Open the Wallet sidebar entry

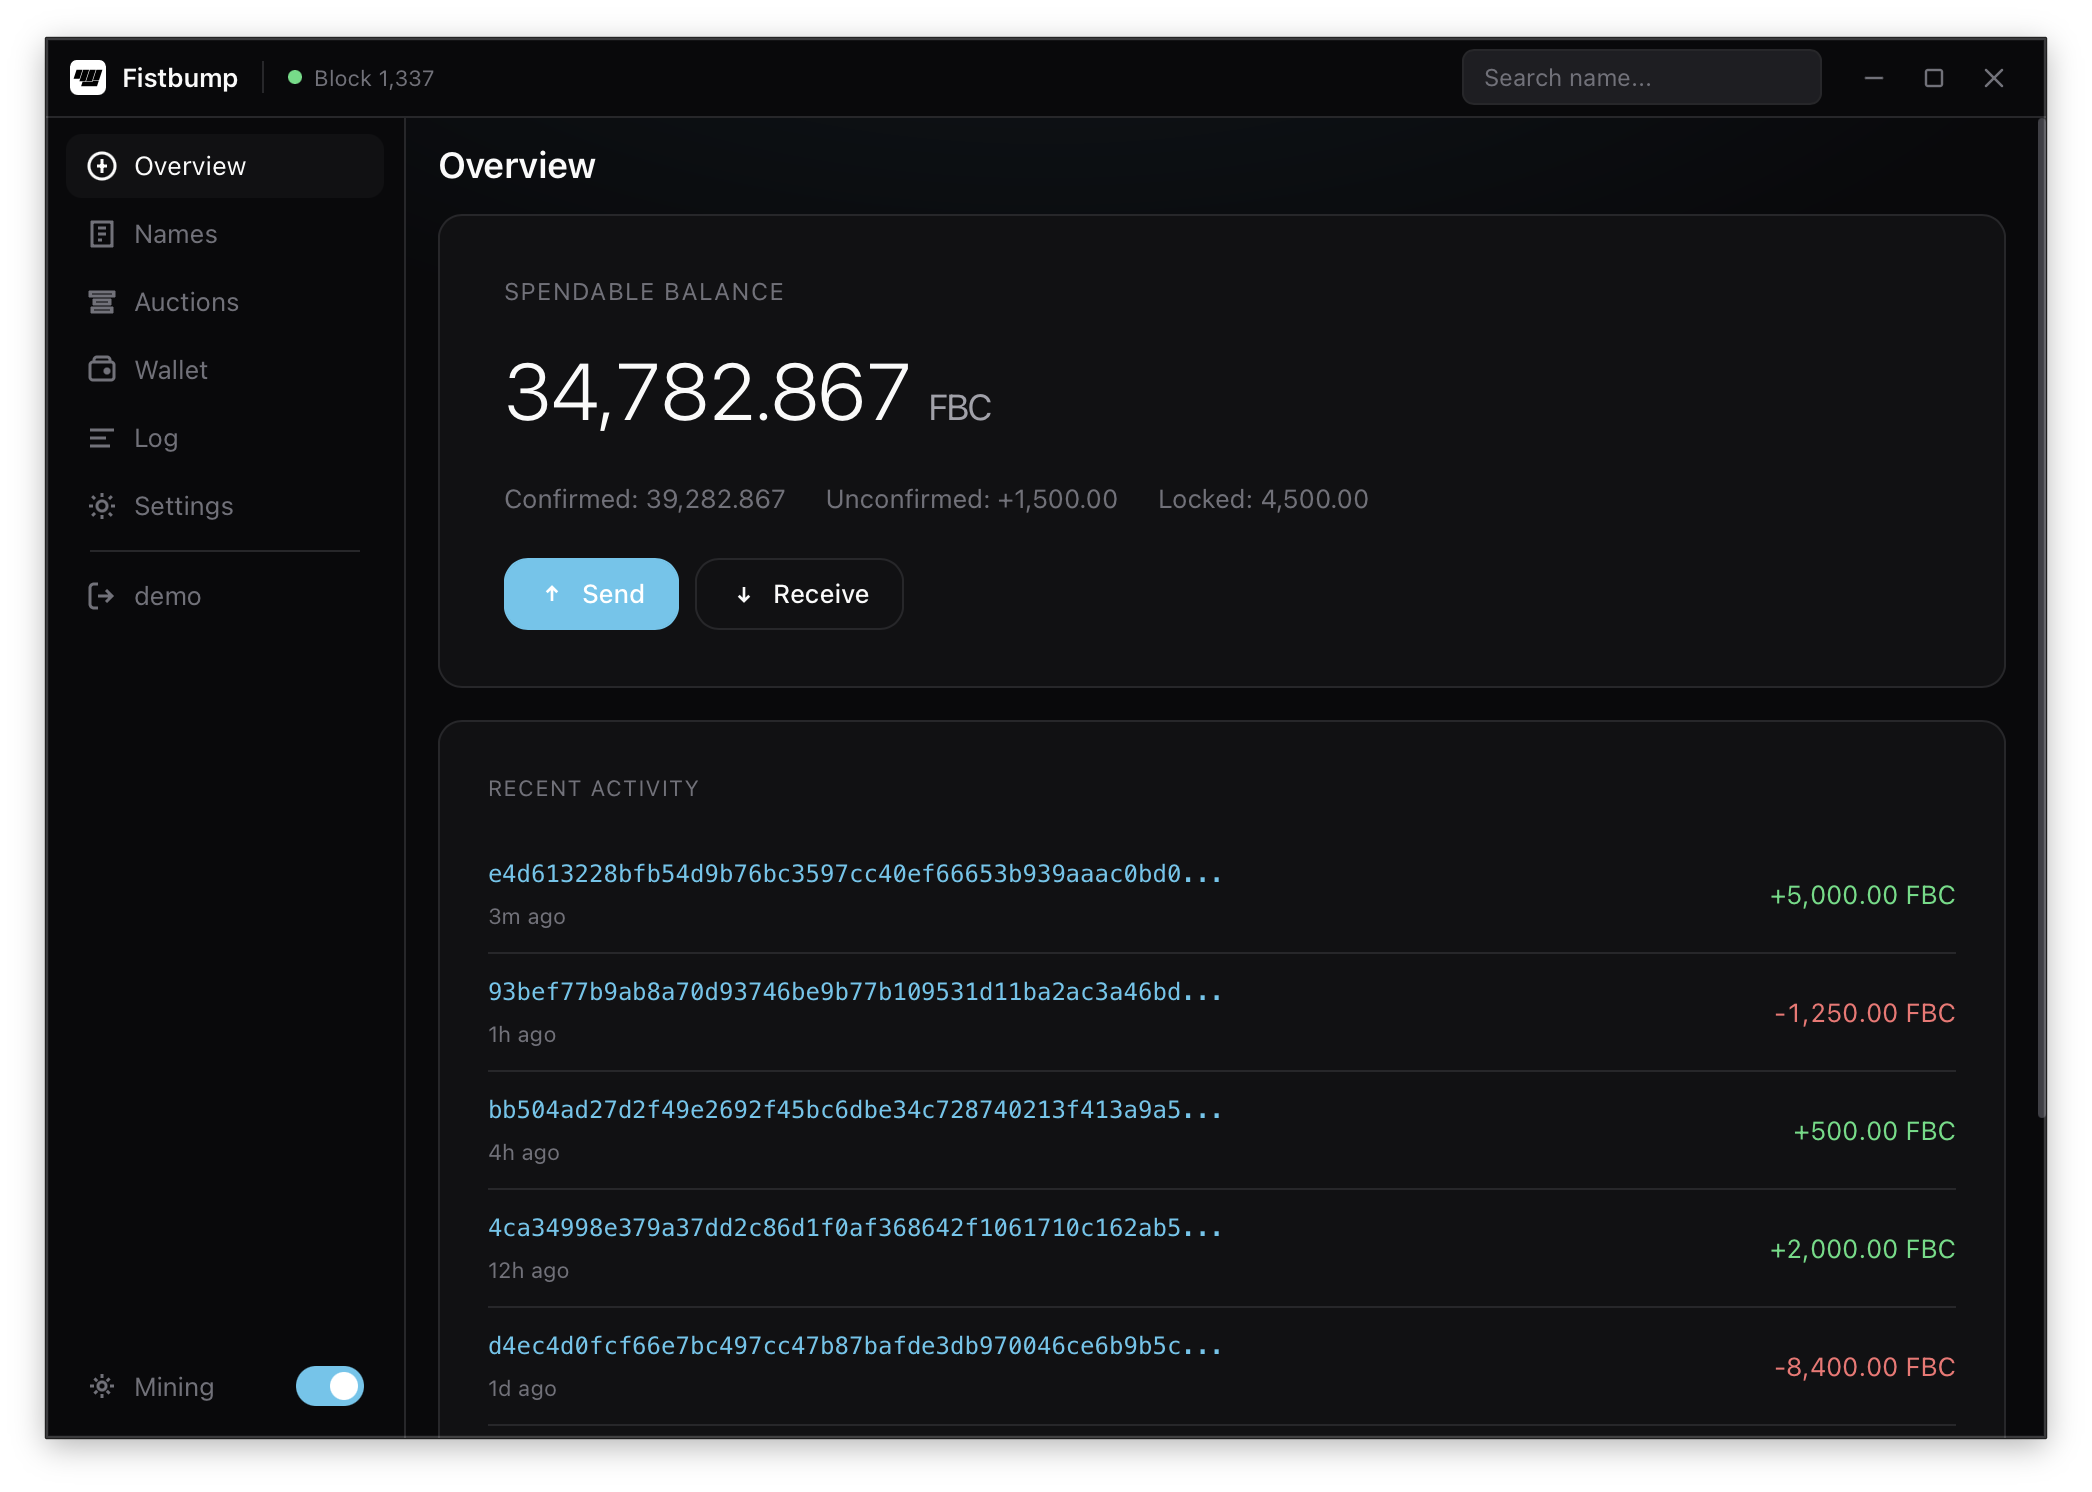tap(171, 369)
